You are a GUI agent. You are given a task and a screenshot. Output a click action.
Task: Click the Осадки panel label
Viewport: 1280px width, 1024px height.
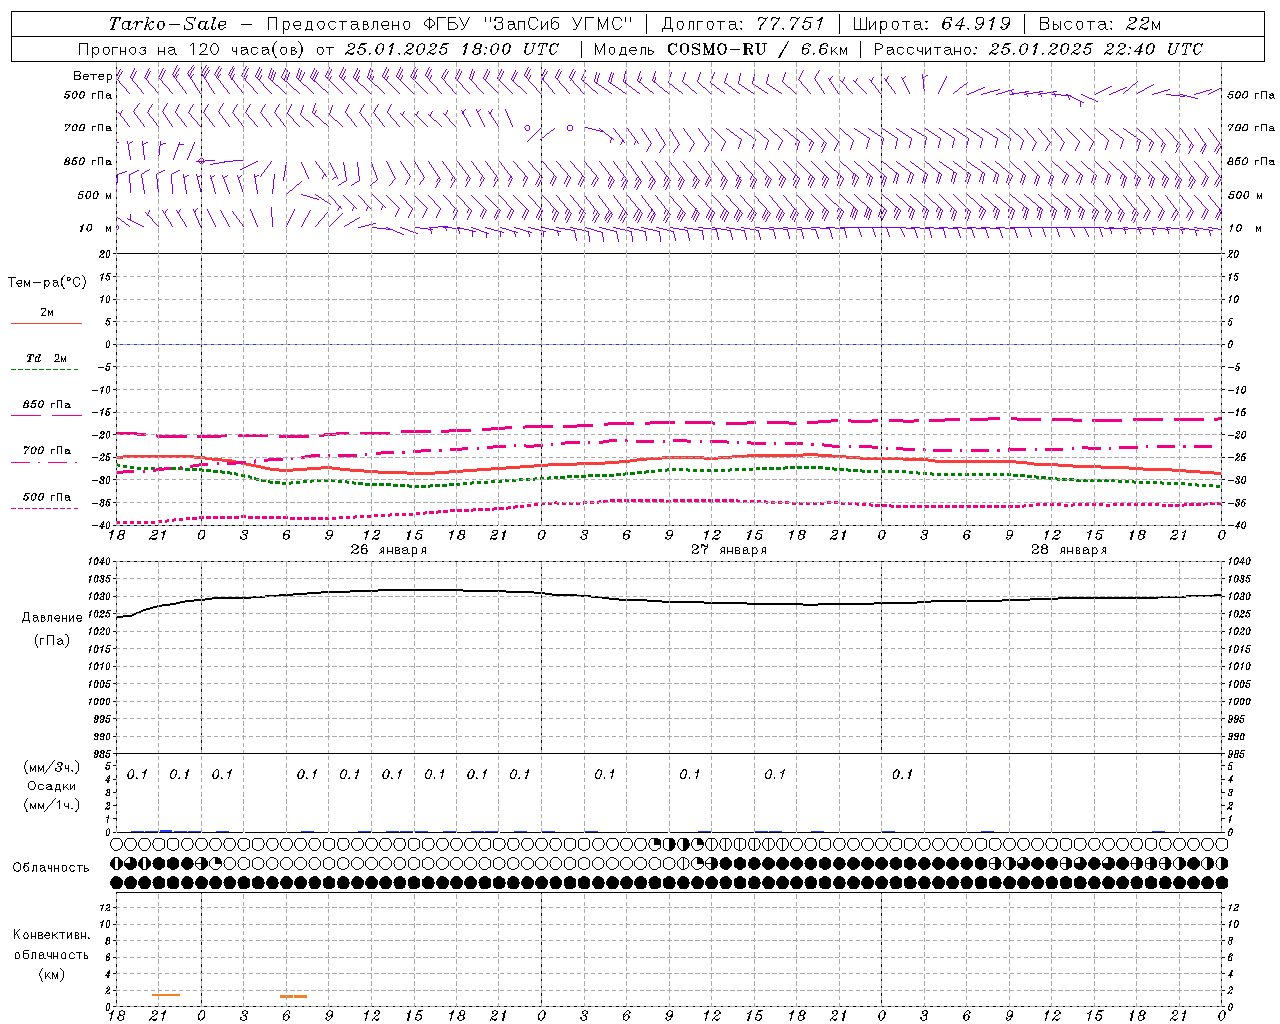pos(51,786)
